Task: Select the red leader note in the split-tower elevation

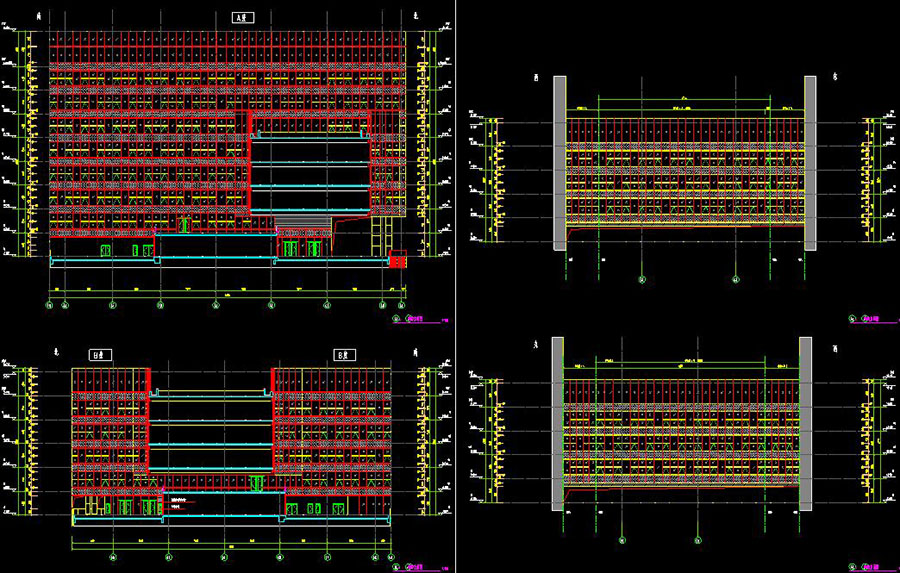Action: pos(179,502)
